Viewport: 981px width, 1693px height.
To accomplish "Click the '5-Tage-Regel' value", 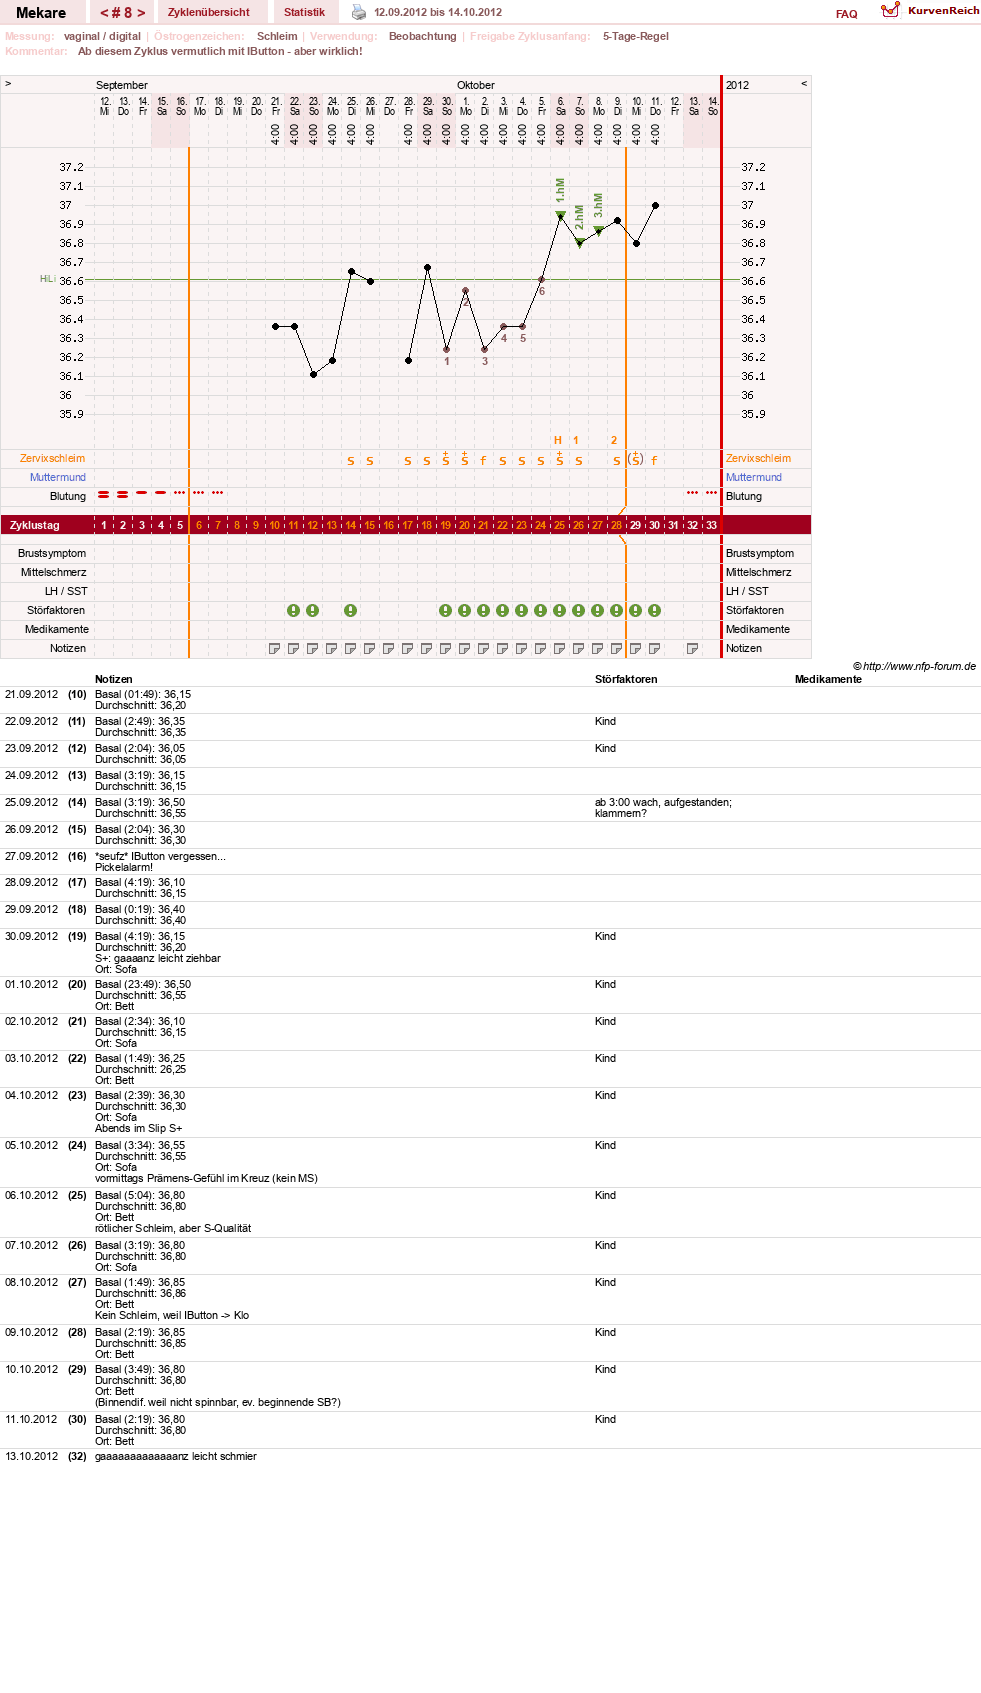I will point(635,36).
